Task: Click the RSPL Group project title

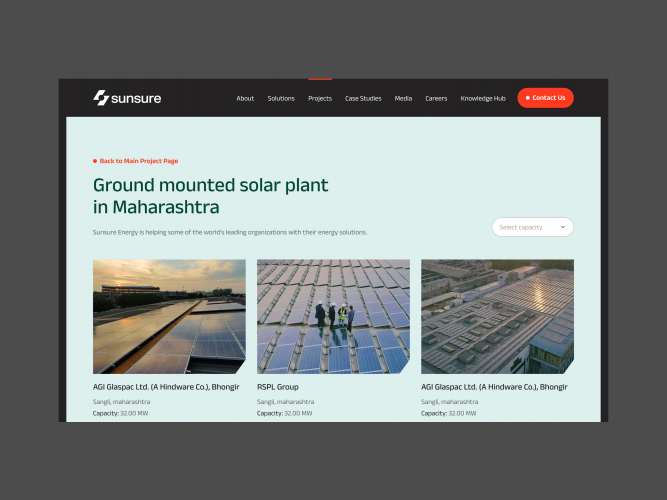Action: (x=278, y=387)
